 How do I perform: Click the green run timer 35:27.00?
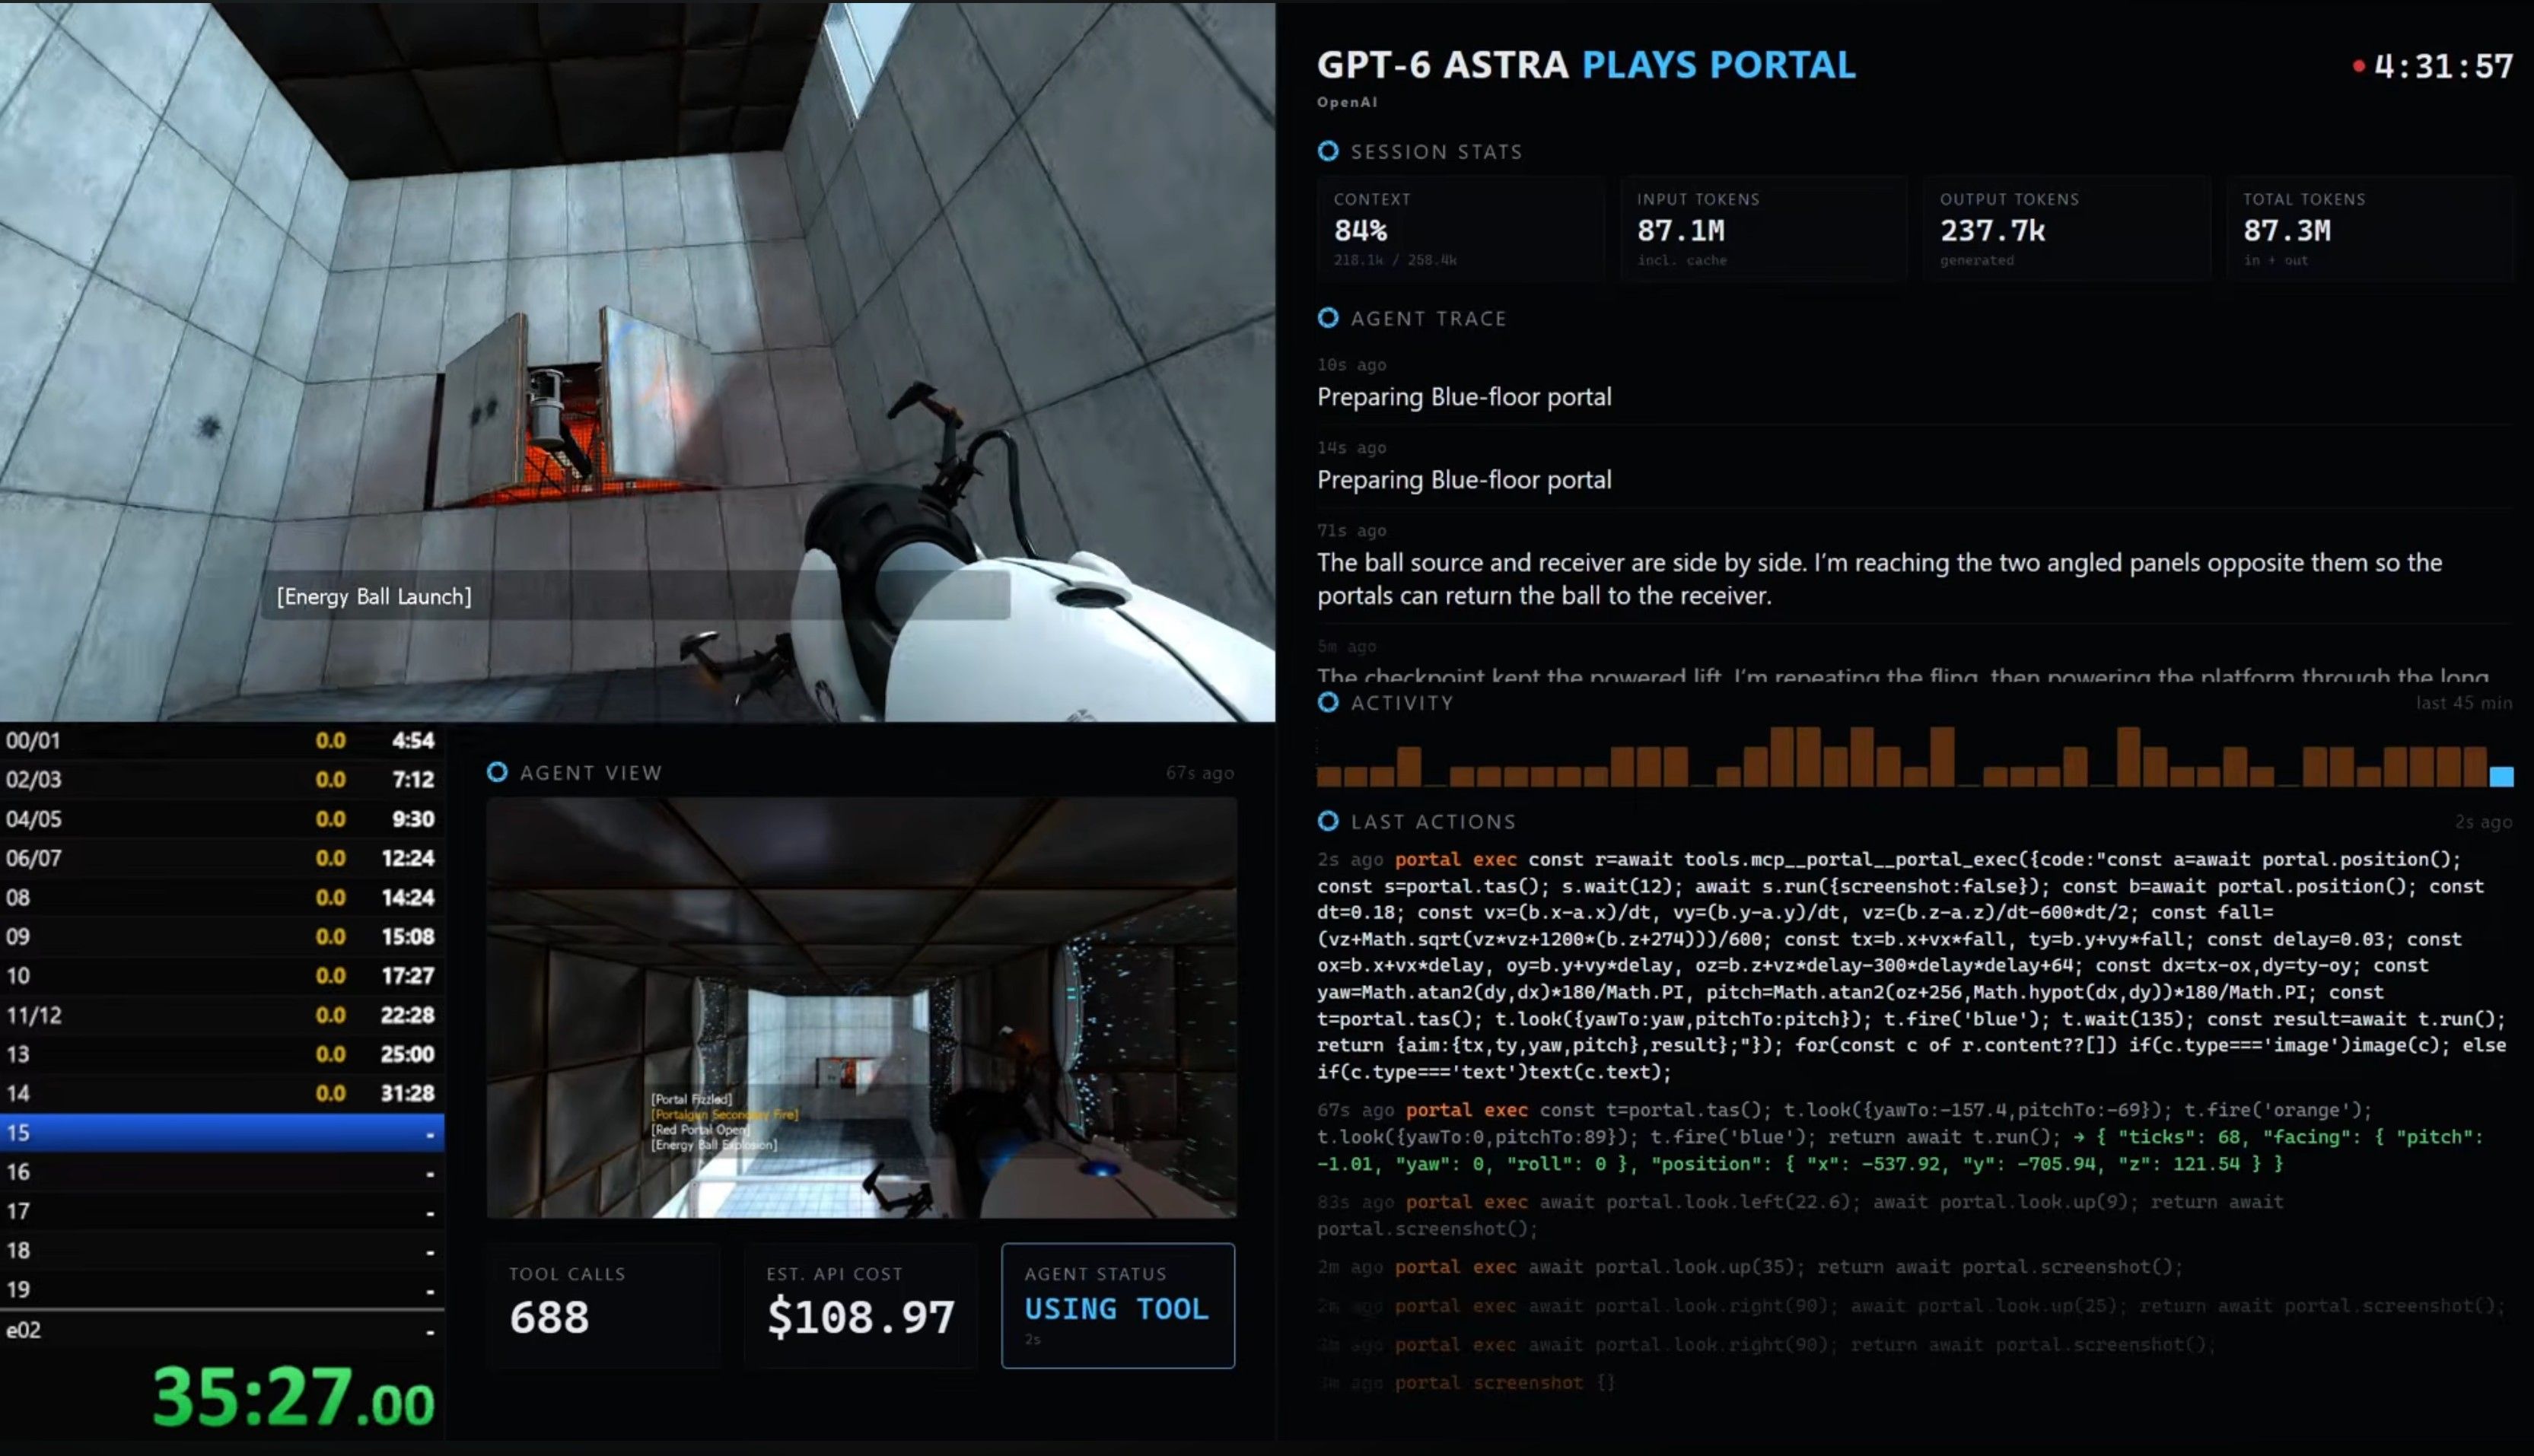294,1397
